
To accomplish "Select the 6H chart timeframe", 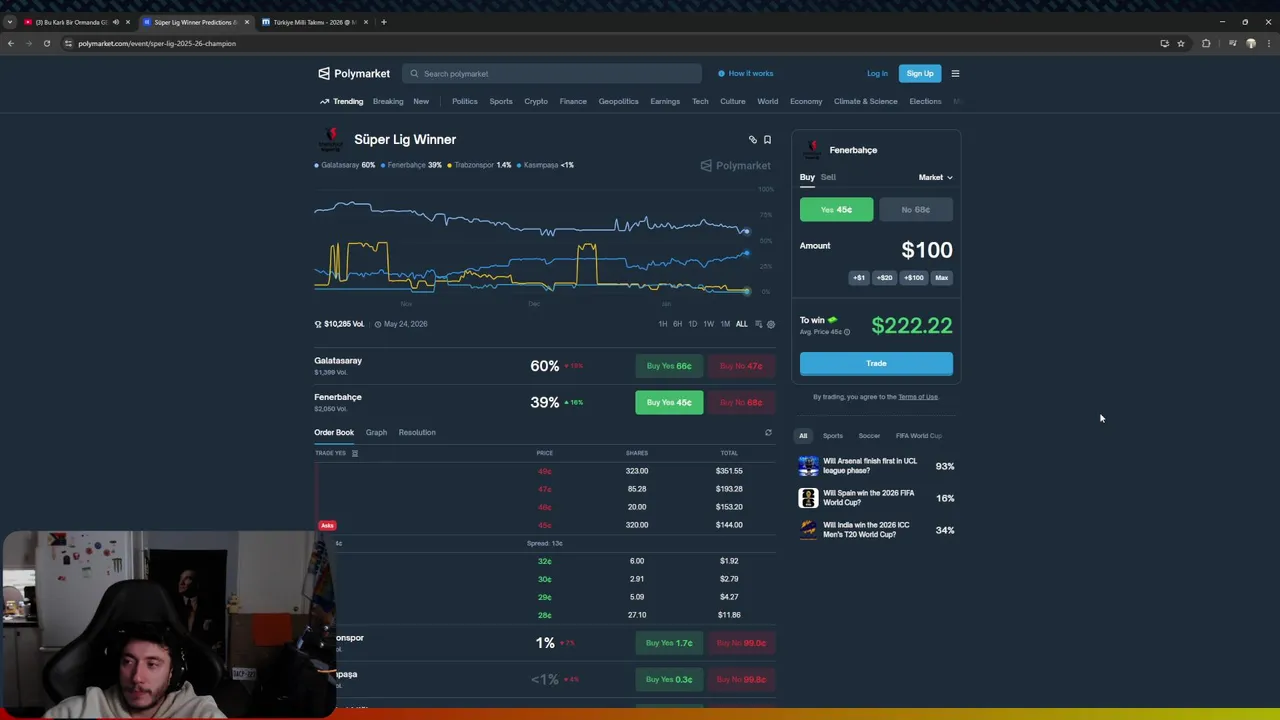I will coord(677,324).
